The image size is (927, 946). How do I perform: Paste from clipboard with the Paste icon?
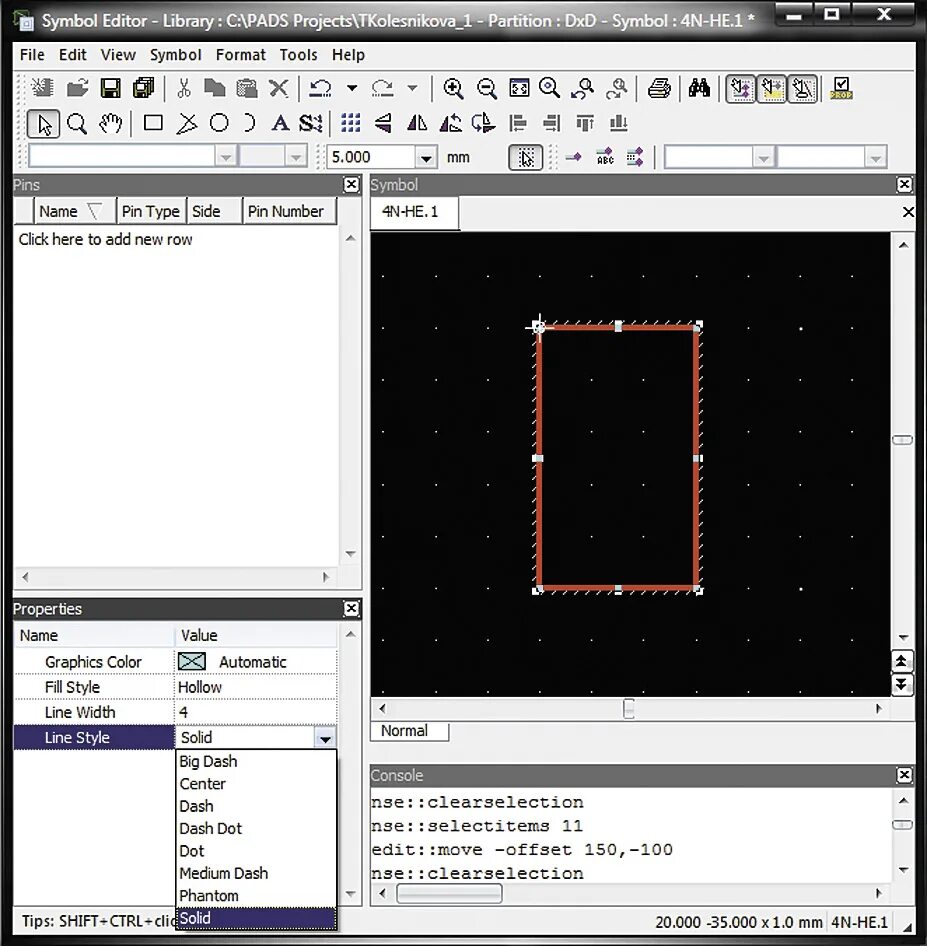pos(247,88)
